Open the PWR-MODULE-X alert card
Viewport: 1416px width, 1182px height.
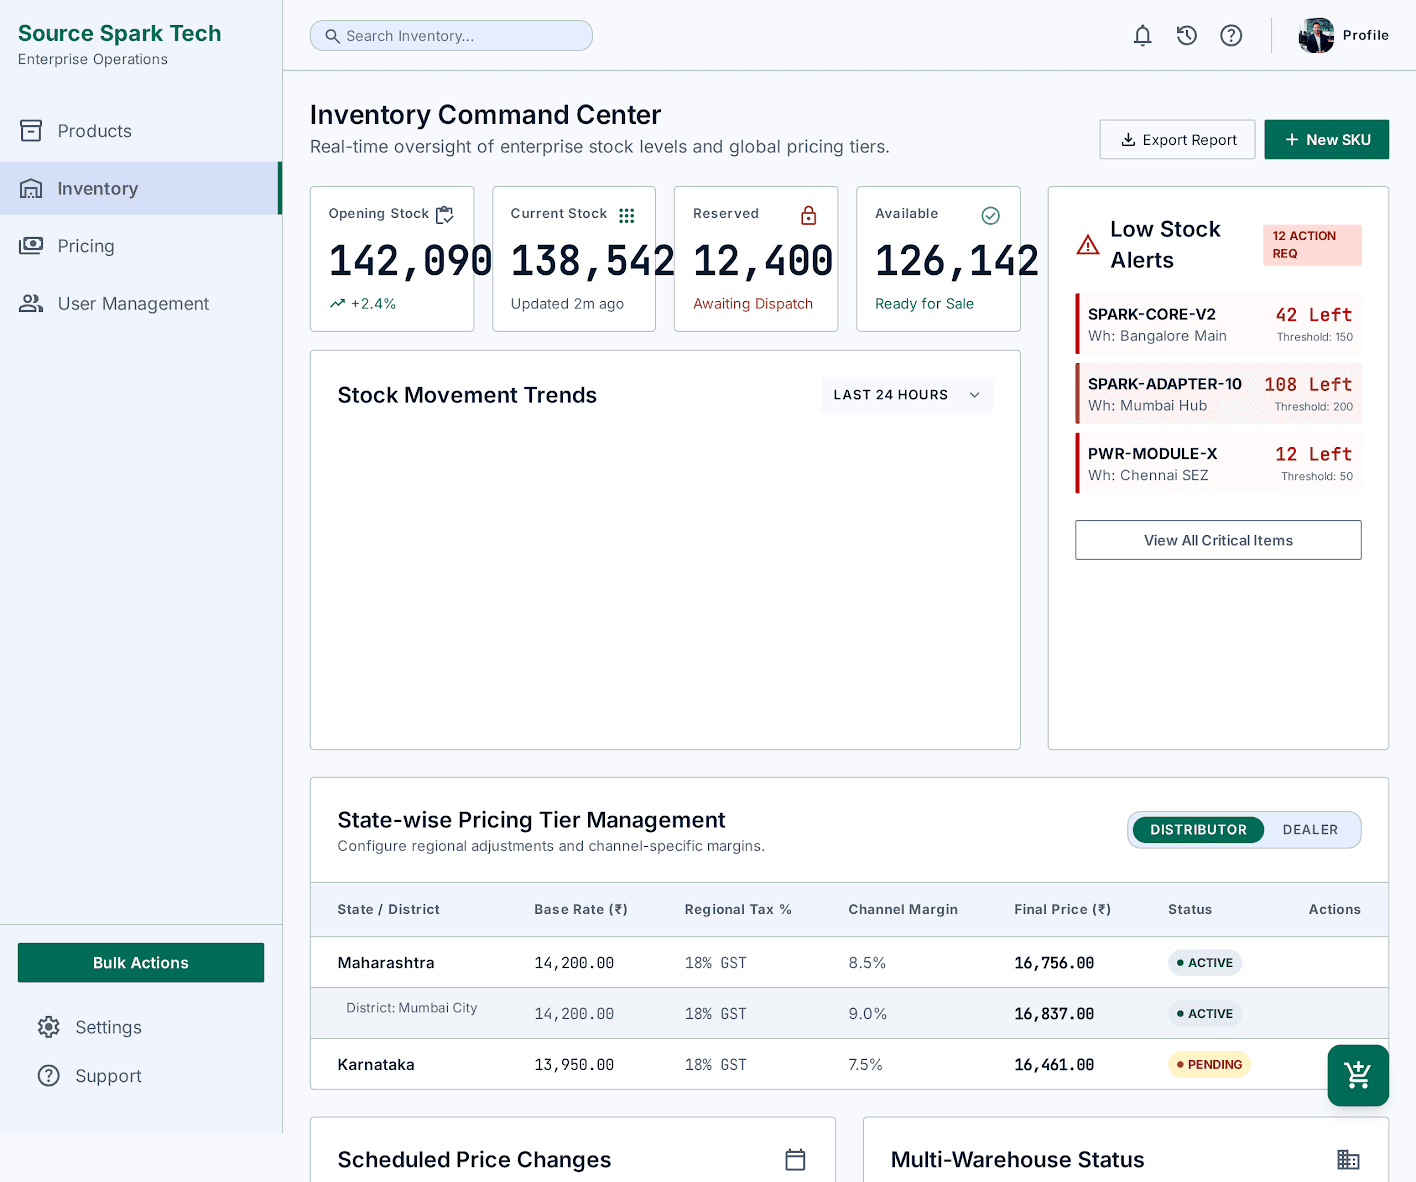pyautogui.click(x=1218, y=464)
